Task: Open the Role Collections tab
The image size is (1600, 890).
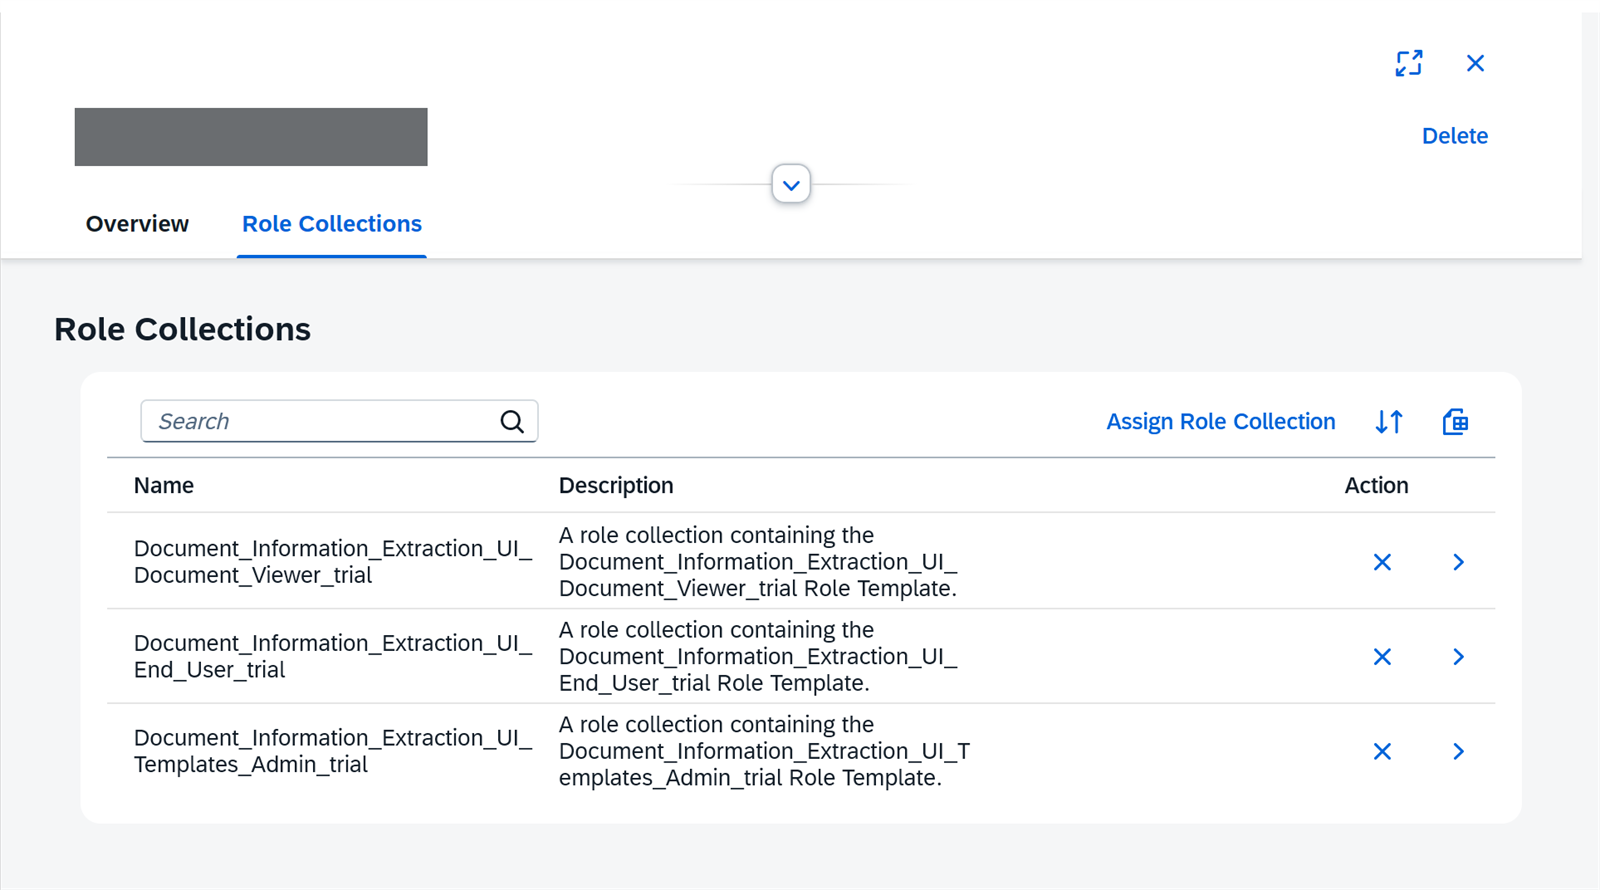Action: [332, 224]
